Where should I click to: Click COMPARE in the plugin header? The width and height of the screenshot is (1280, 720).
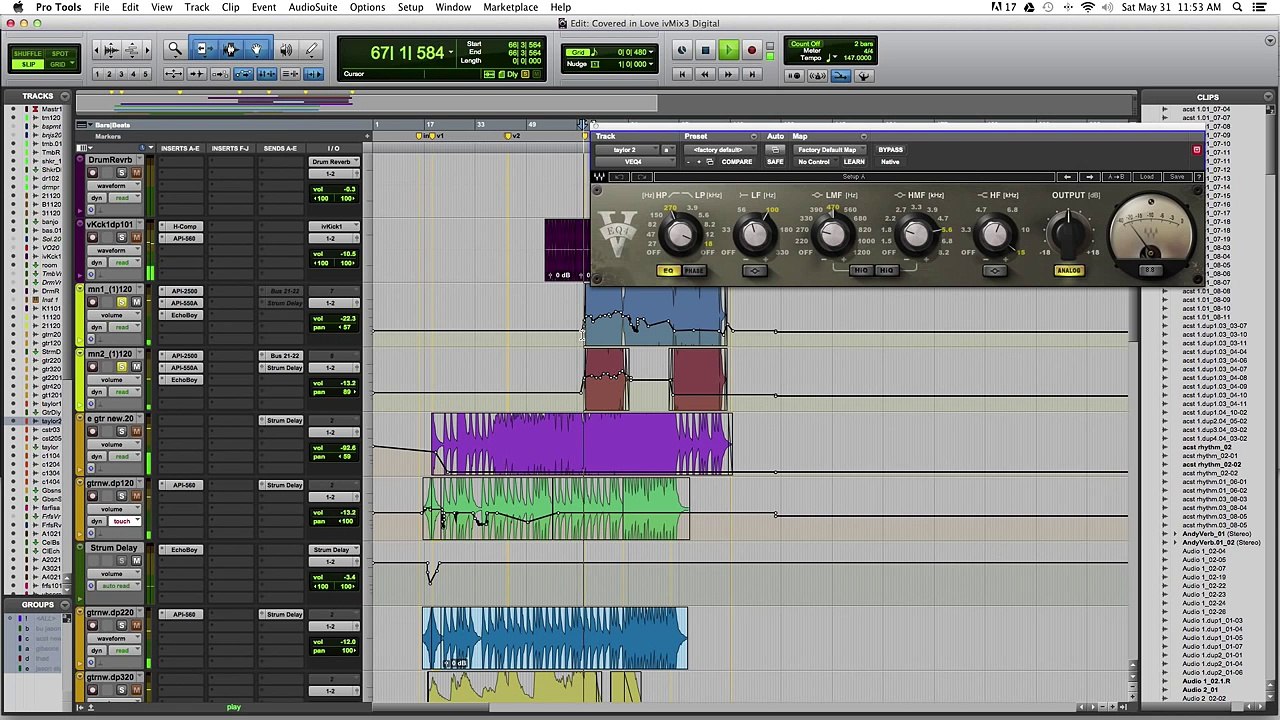tap(736, 162)
